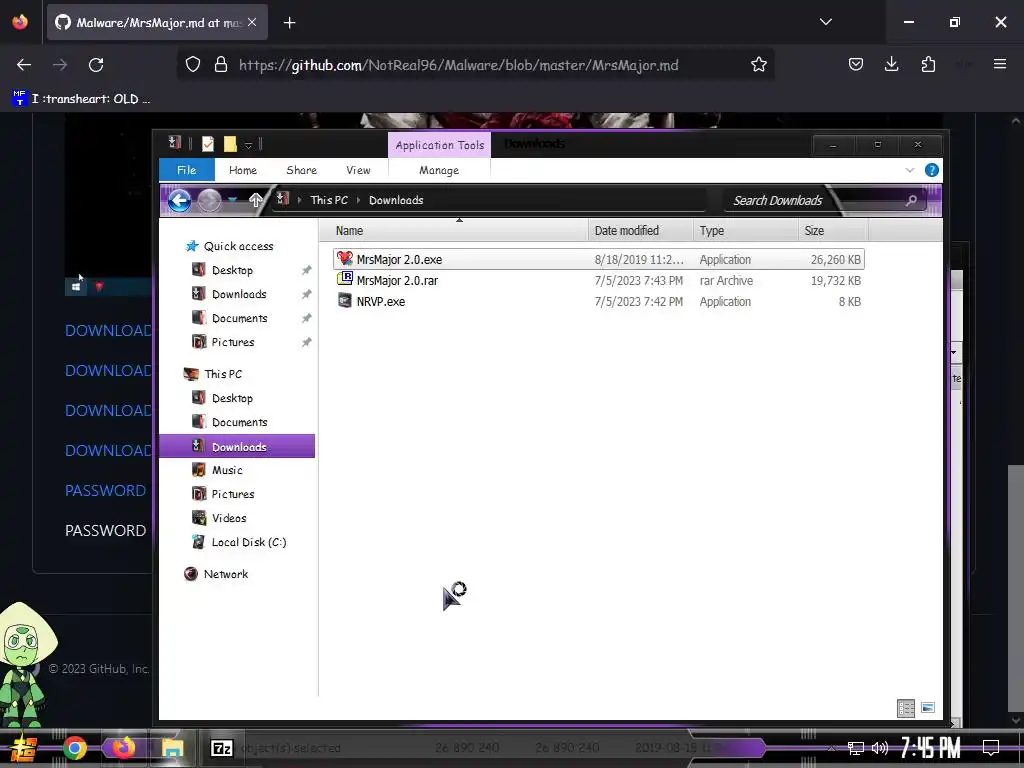Expand breadcrumb arrow after This PC
The image size is (1024, 768).
pyautogui.click(x=359, y=200)
